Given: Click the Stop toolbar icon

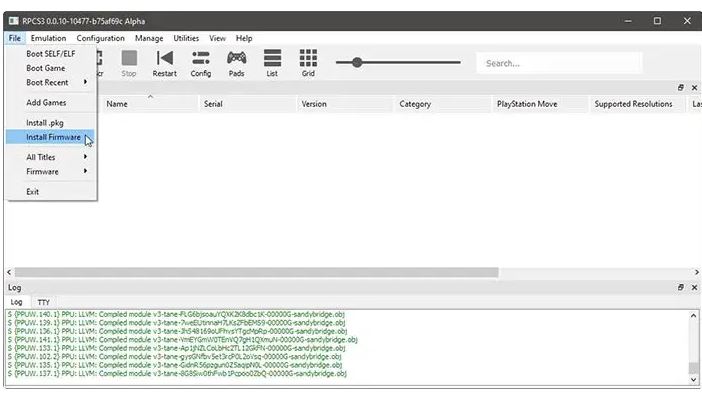Looking at the screenshot, I should 129,63.
